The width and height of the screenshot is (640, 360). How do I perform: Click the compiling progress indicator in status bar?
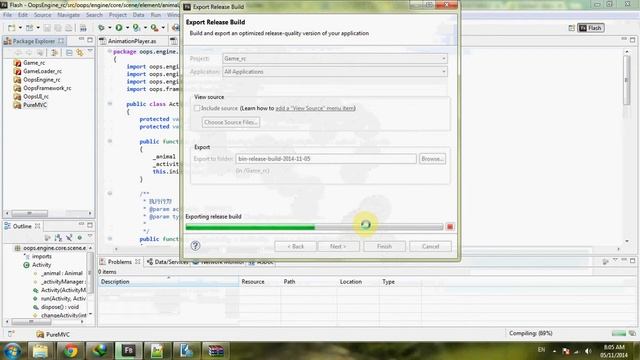coord(619,333)
